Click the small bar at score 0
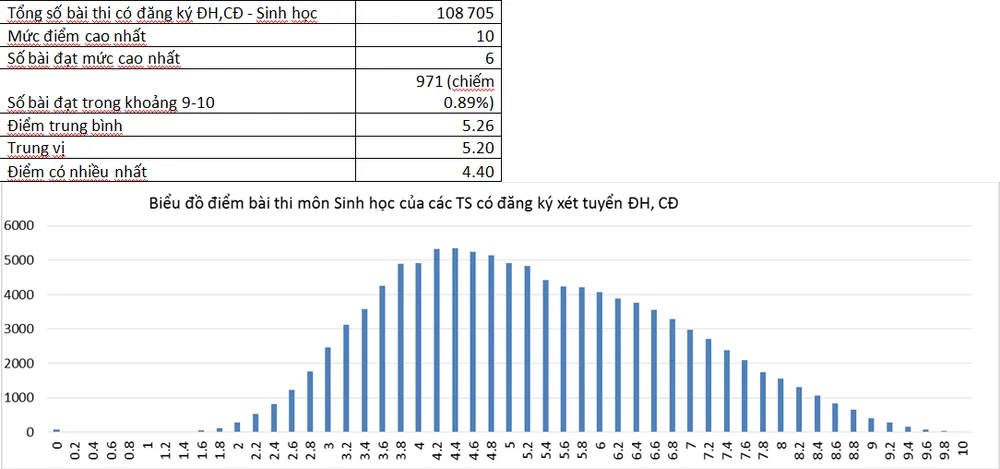 tap(57, 430)
